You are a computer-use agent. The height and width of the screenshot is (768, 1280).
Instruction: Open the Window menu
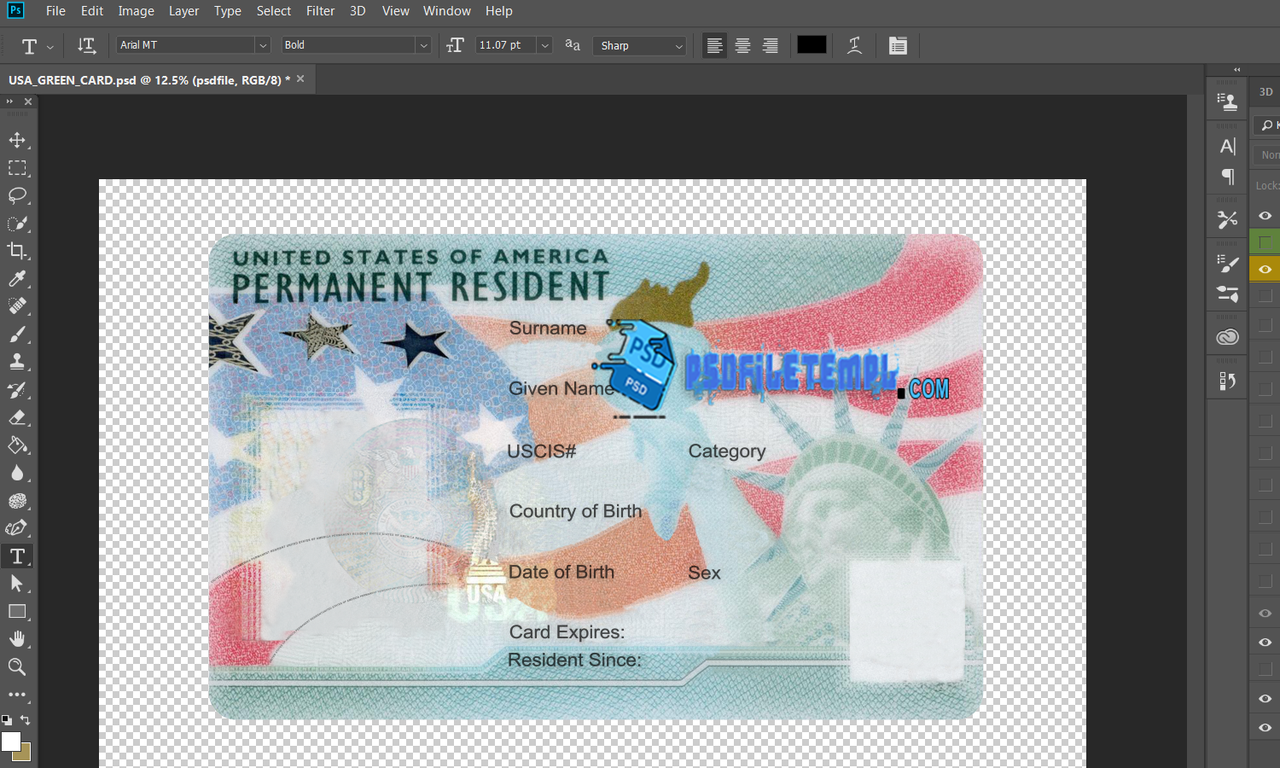pyautogui.click(x=447, y=11)
